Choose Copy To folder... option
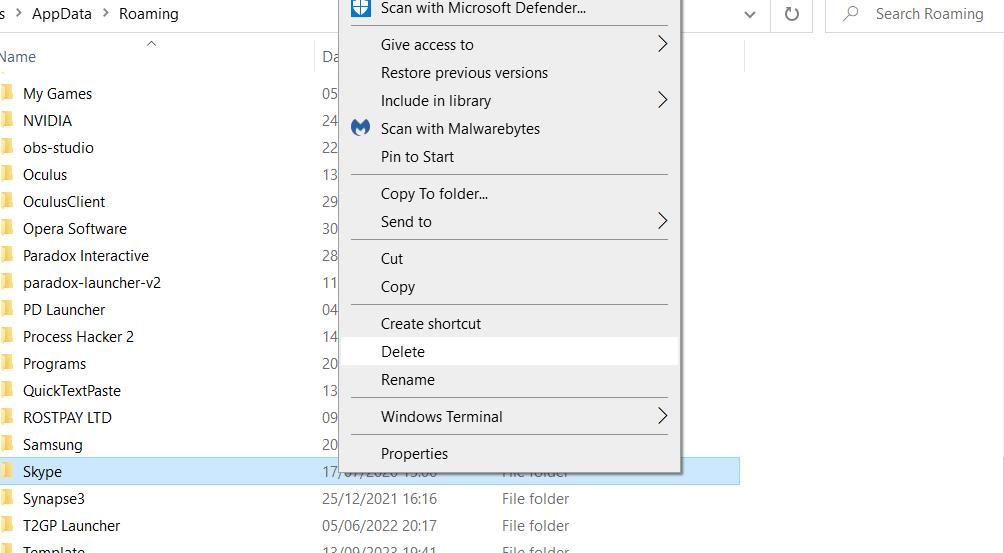1004x553 pixels. tap(510, 194)
